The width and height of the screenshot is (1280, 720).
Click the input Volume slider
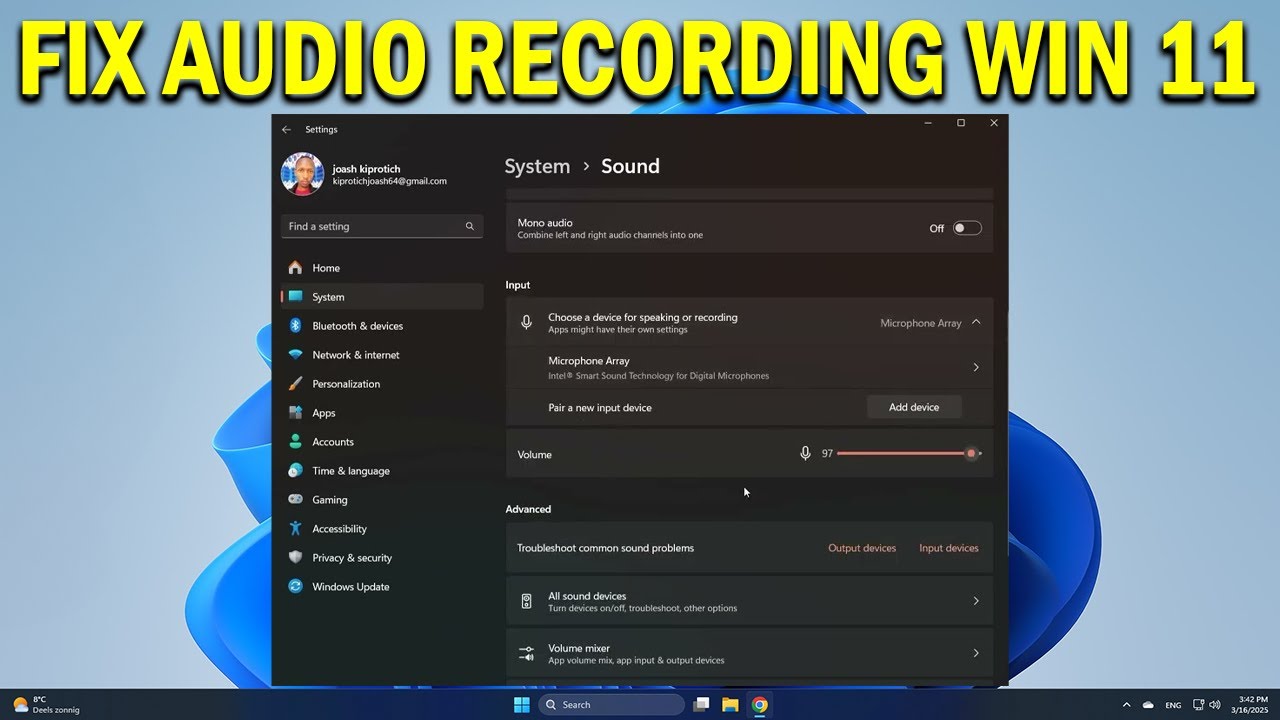tap(909, 454)
